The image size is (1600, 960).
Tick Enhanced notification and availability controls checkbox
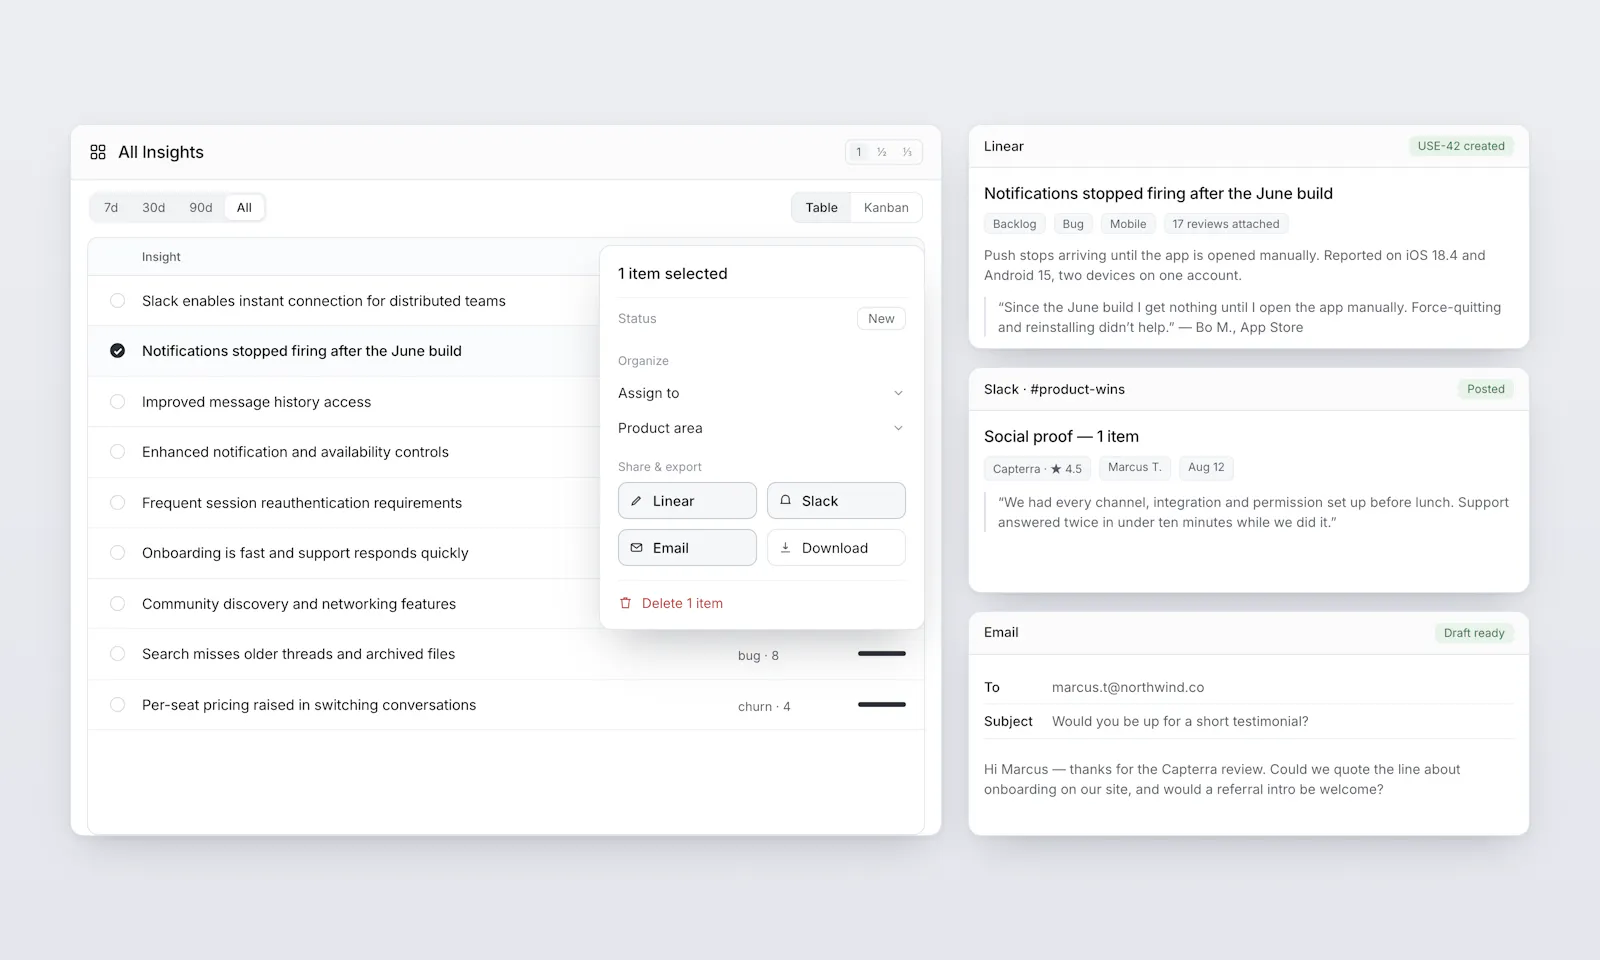tap(117, 452)
